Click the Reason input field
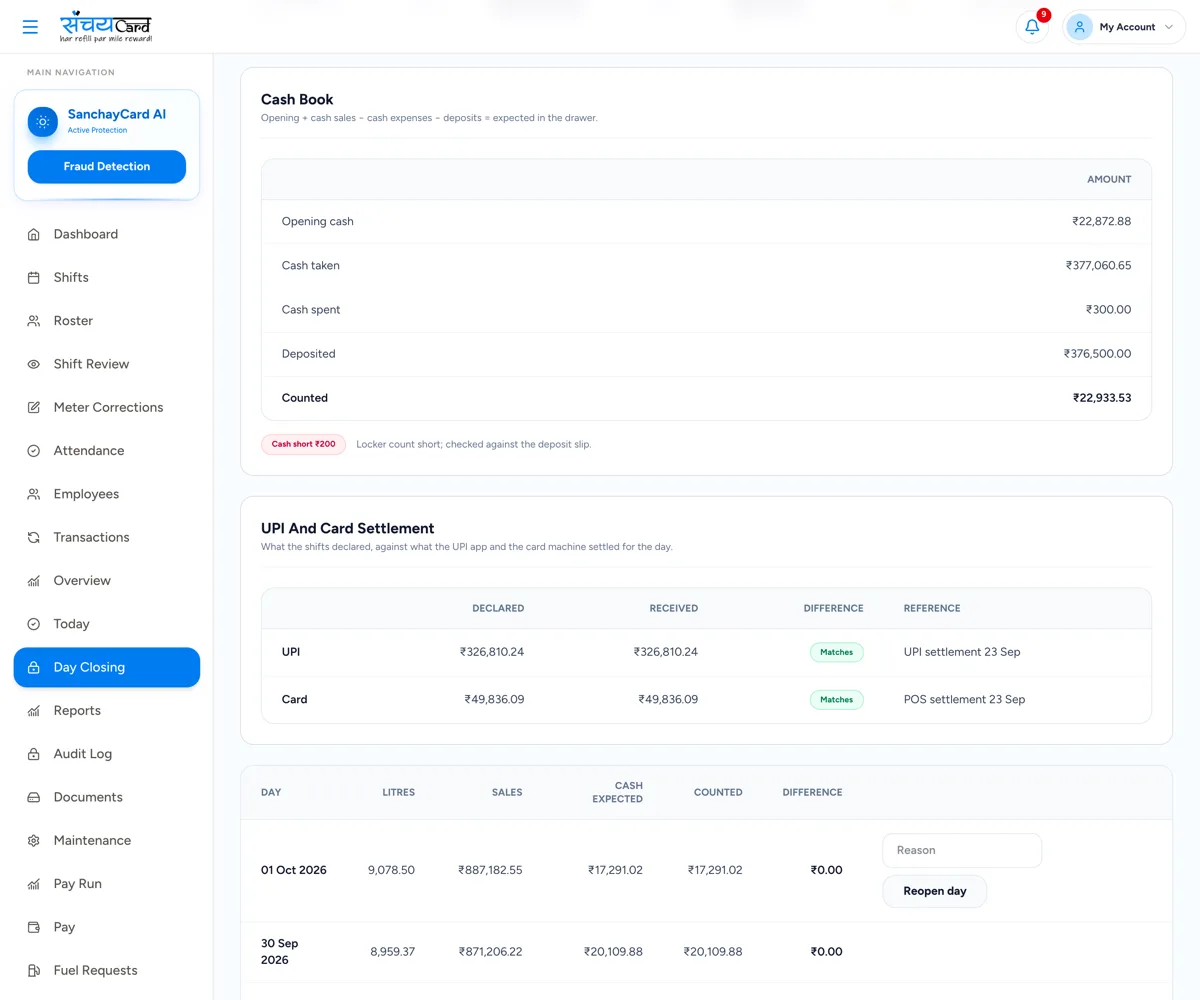Screen dimensions: 1200x1000 pos(962,850)
